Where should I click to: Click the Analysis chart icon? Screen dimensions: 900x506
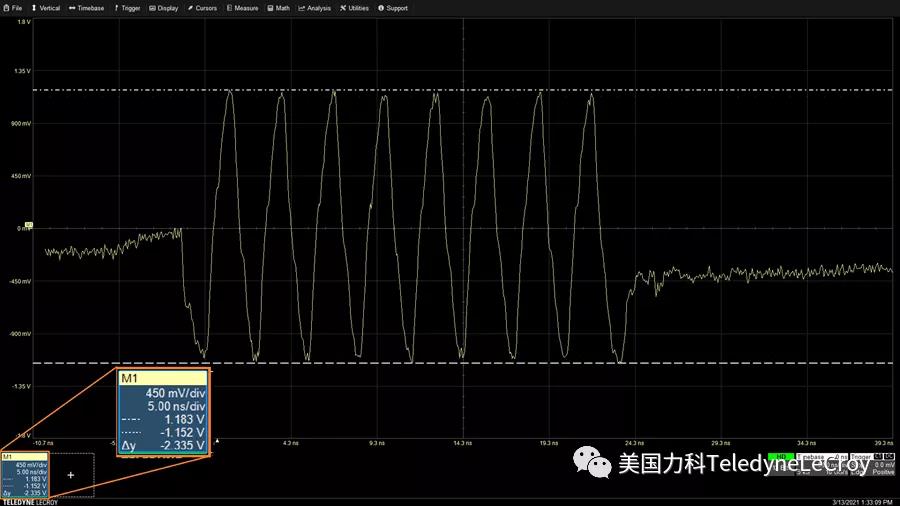click(301, 8)
